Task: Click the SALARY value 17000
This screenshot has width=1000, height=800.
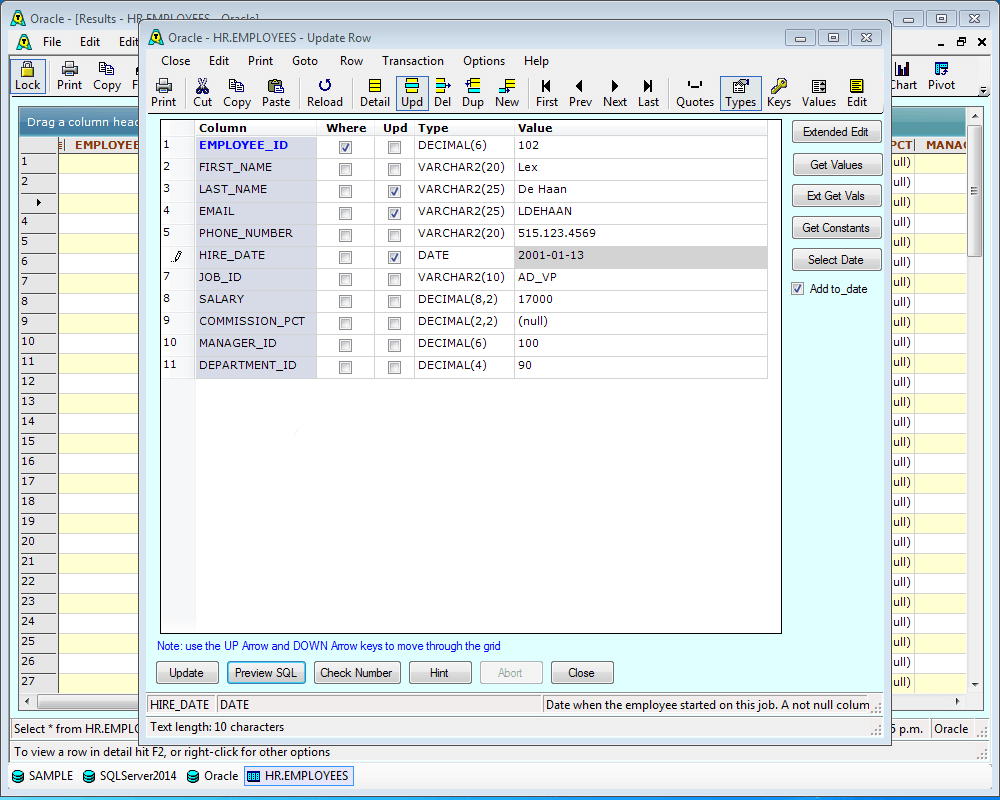Action: 640,299
